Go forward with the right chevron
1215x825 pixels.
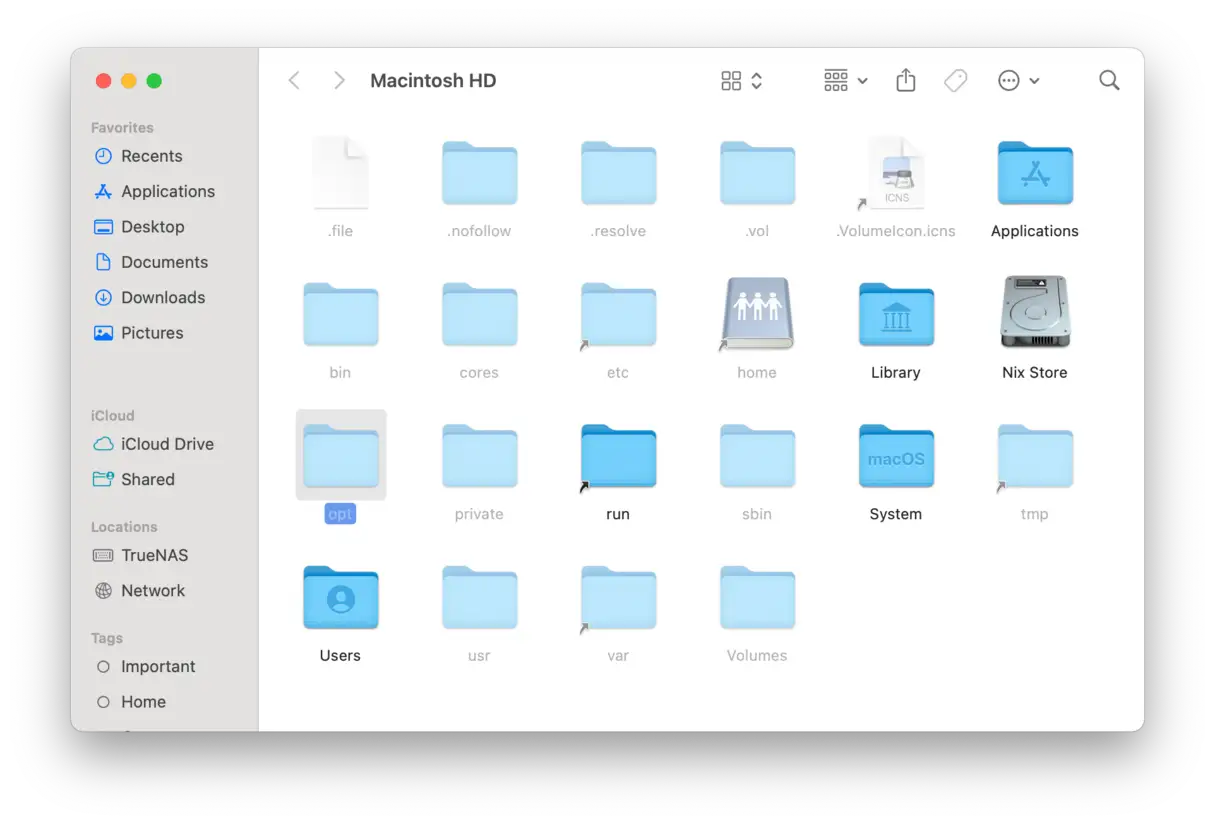(339, 81)
